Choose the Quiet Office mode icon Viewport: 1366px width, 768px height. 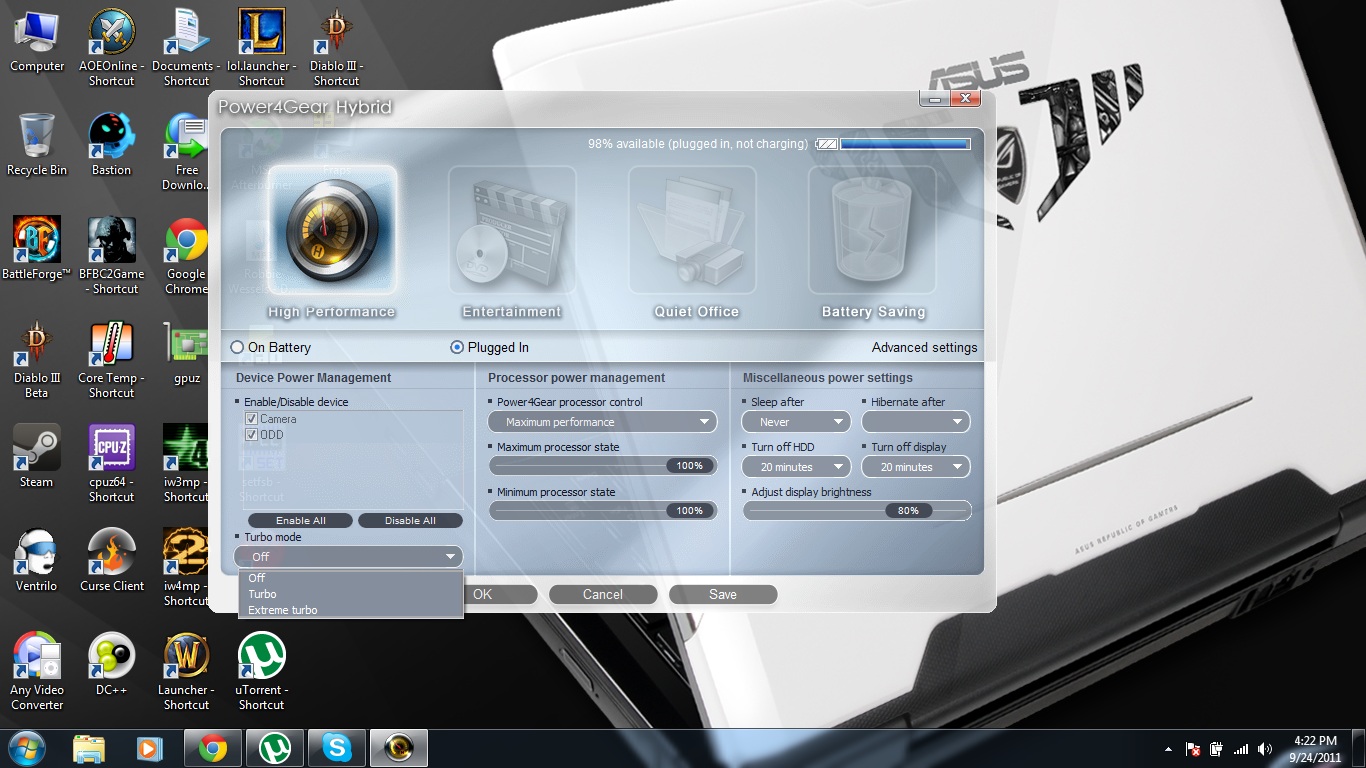tap(692, 230)
